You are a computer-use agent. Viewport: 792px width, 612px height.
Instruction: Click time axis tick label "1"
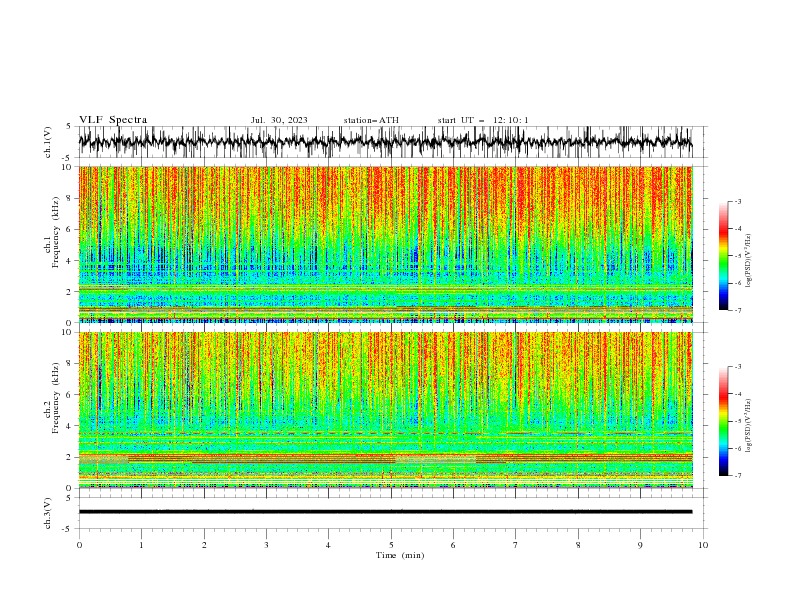pyautogui.click(x=141, y=545)
